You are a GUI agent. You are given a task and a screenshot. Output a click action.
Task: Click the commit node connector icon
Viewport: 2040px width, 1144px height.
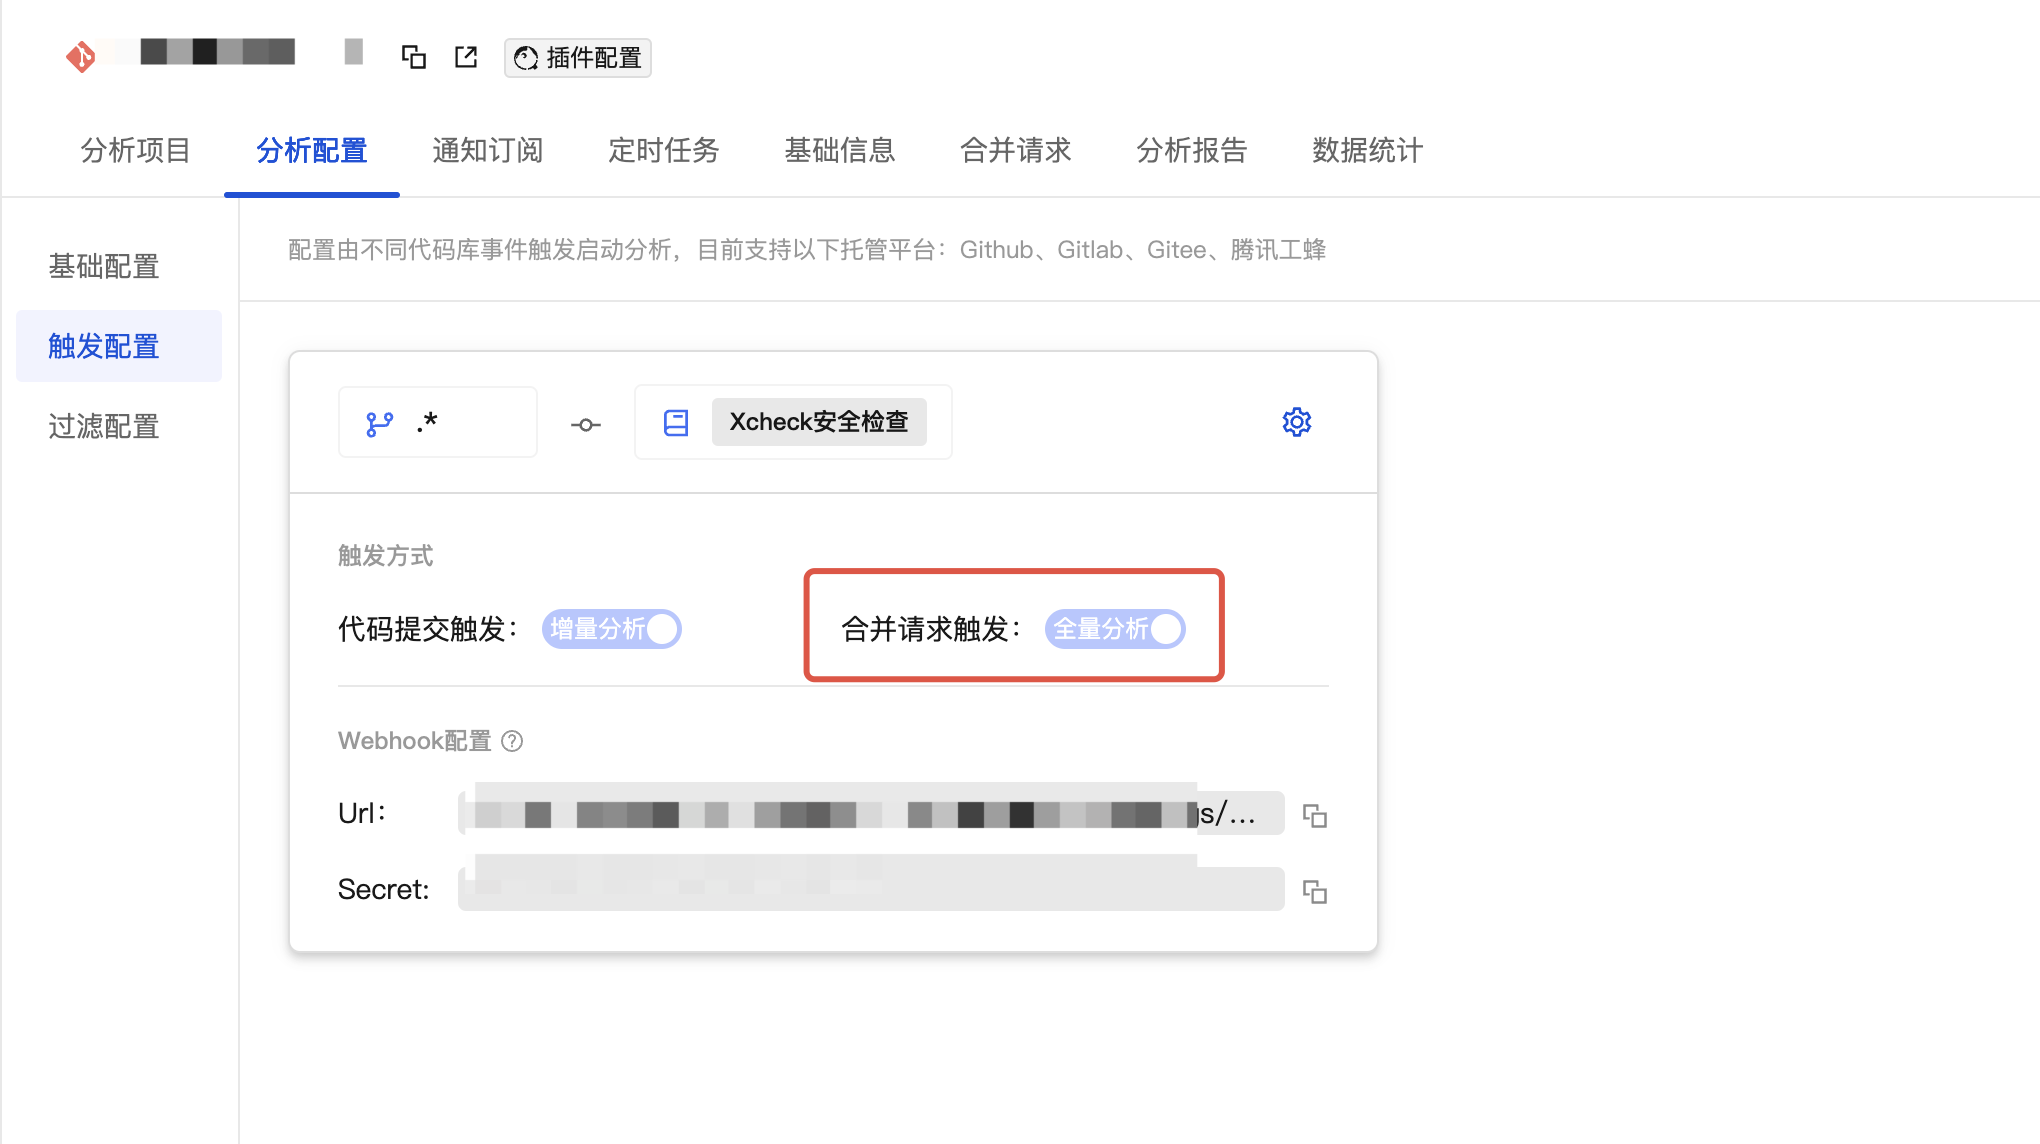coord(586,425)
